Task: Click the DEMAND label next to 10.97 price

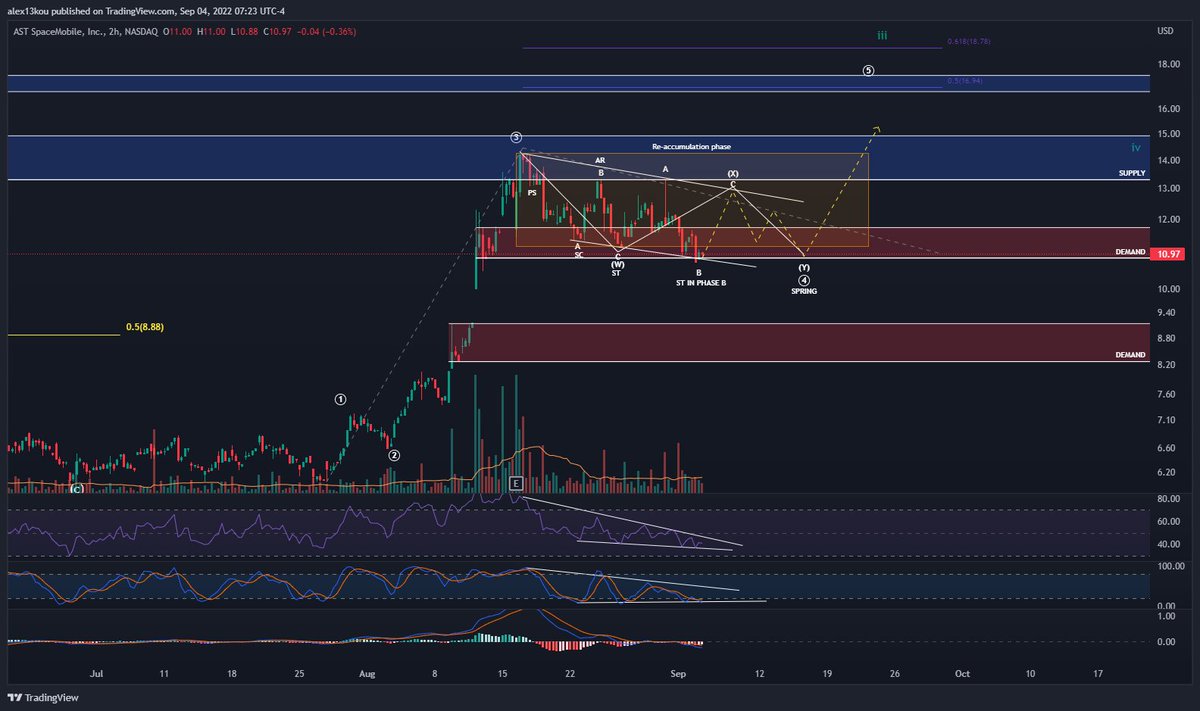Action: [x=1131, y=252]
